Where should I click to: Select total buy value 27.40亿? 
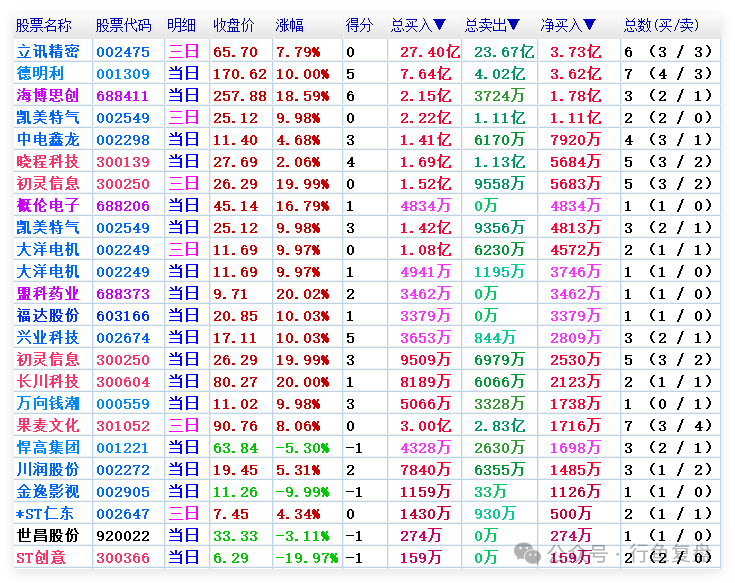click(x=430, y=52)
